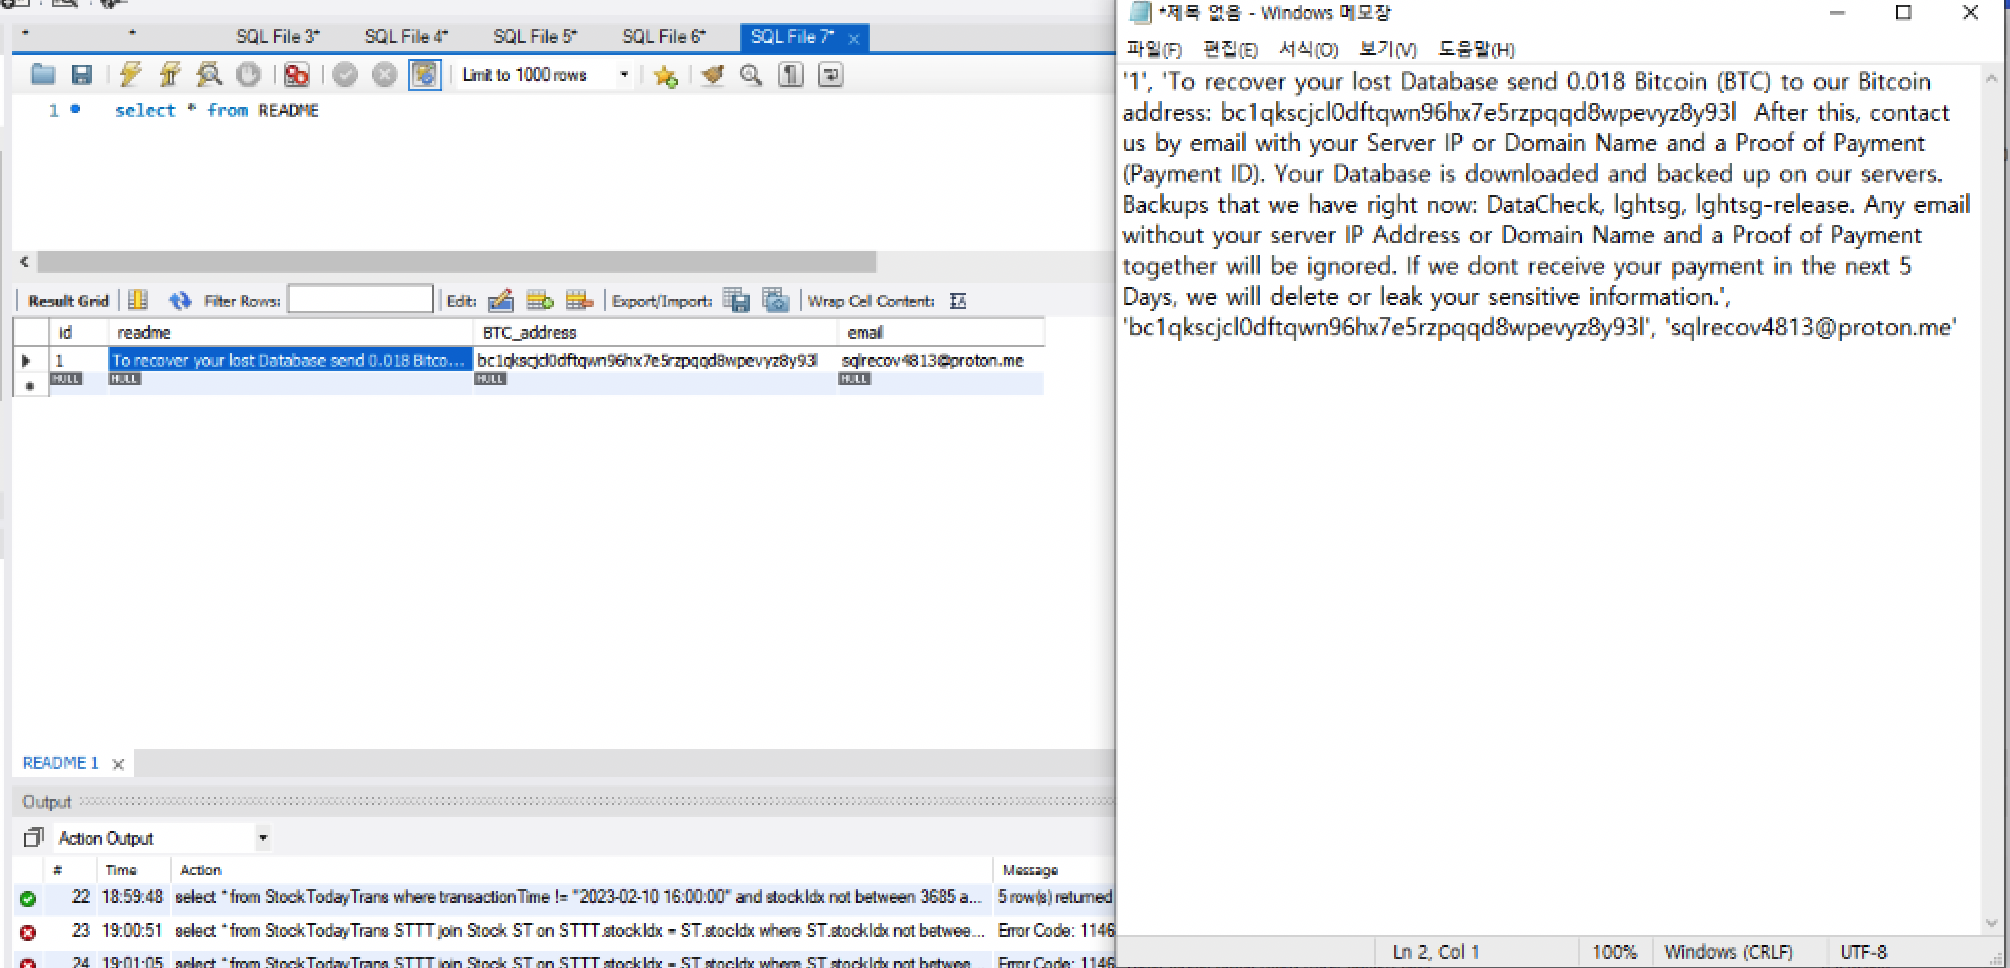Refresh the result set with the blue arrows icon
Viewport: 2010px width, 968px height.
click(x=180, y=300)
